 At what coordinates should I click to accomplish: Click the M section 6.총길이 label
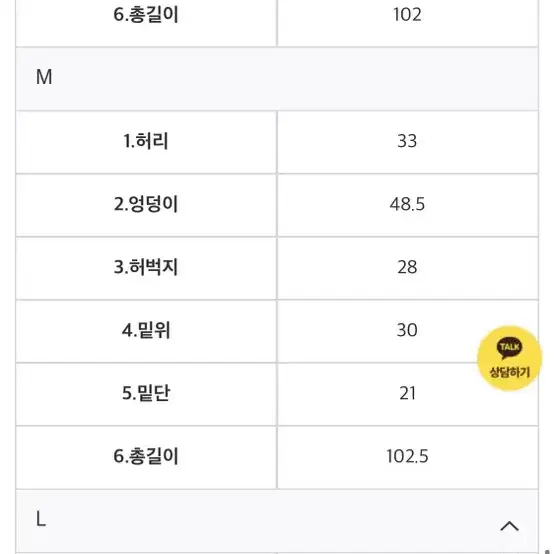[146, 456]
